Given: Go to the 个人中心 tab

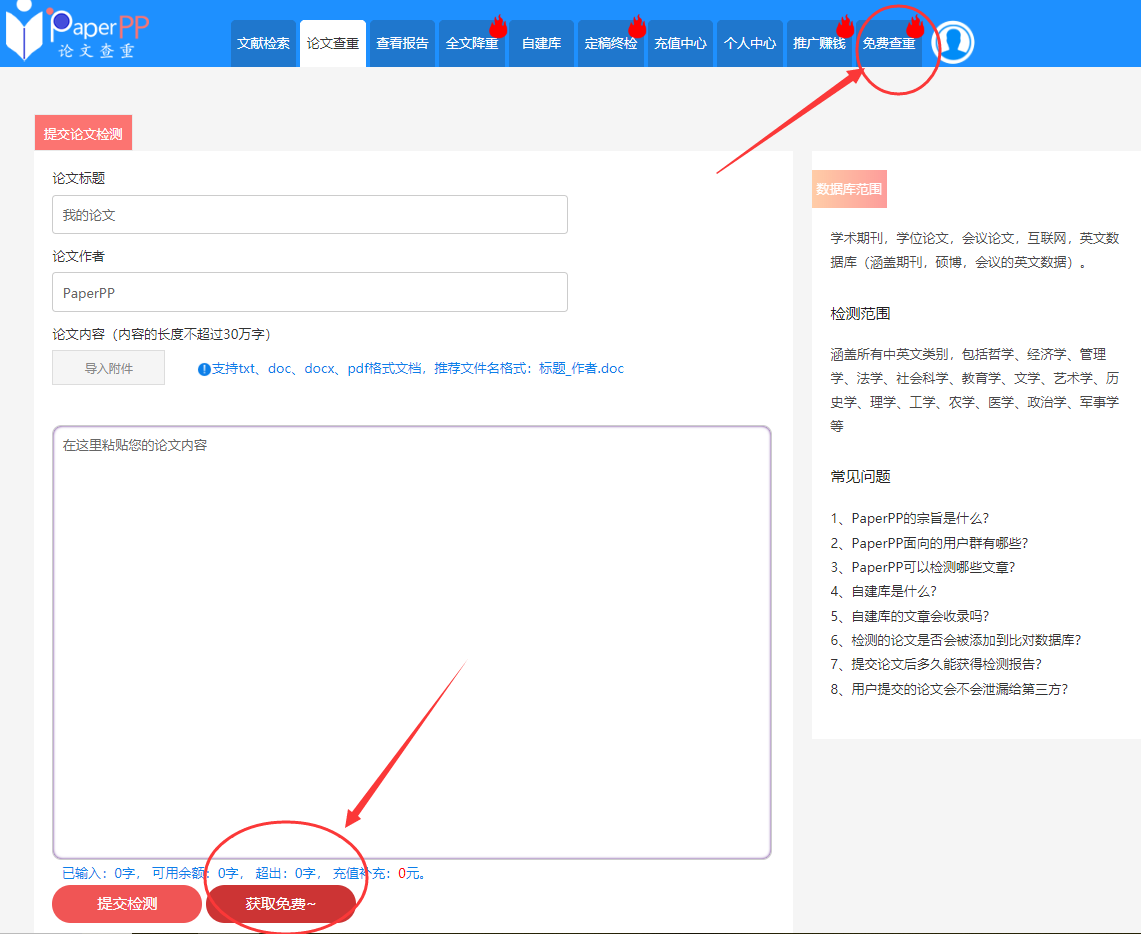Looking at the screenshot, I should 750,44.
